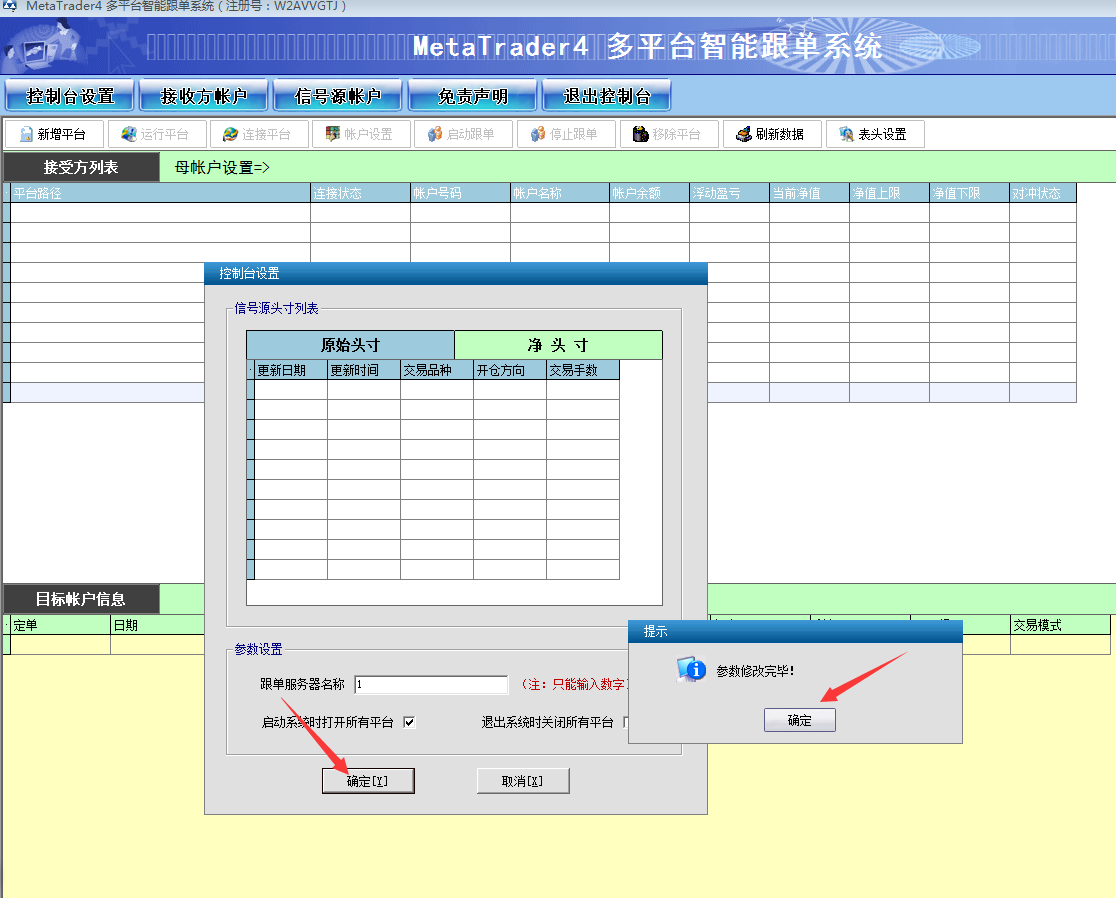1116x898 pixels.
Task: Click the 参数设置 group label
Action: point(258,649)
